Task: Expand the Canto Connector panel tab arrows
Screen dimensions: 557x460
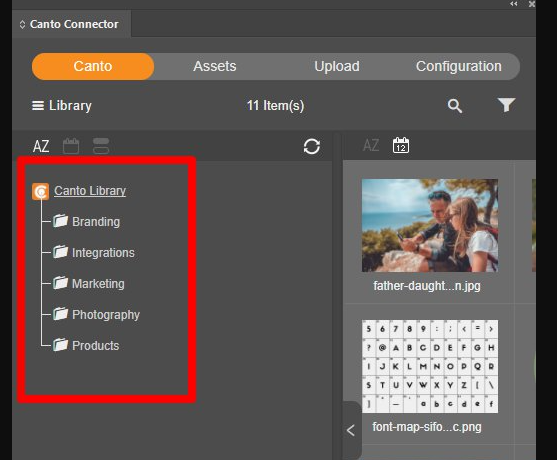Action: coord(22,24)
